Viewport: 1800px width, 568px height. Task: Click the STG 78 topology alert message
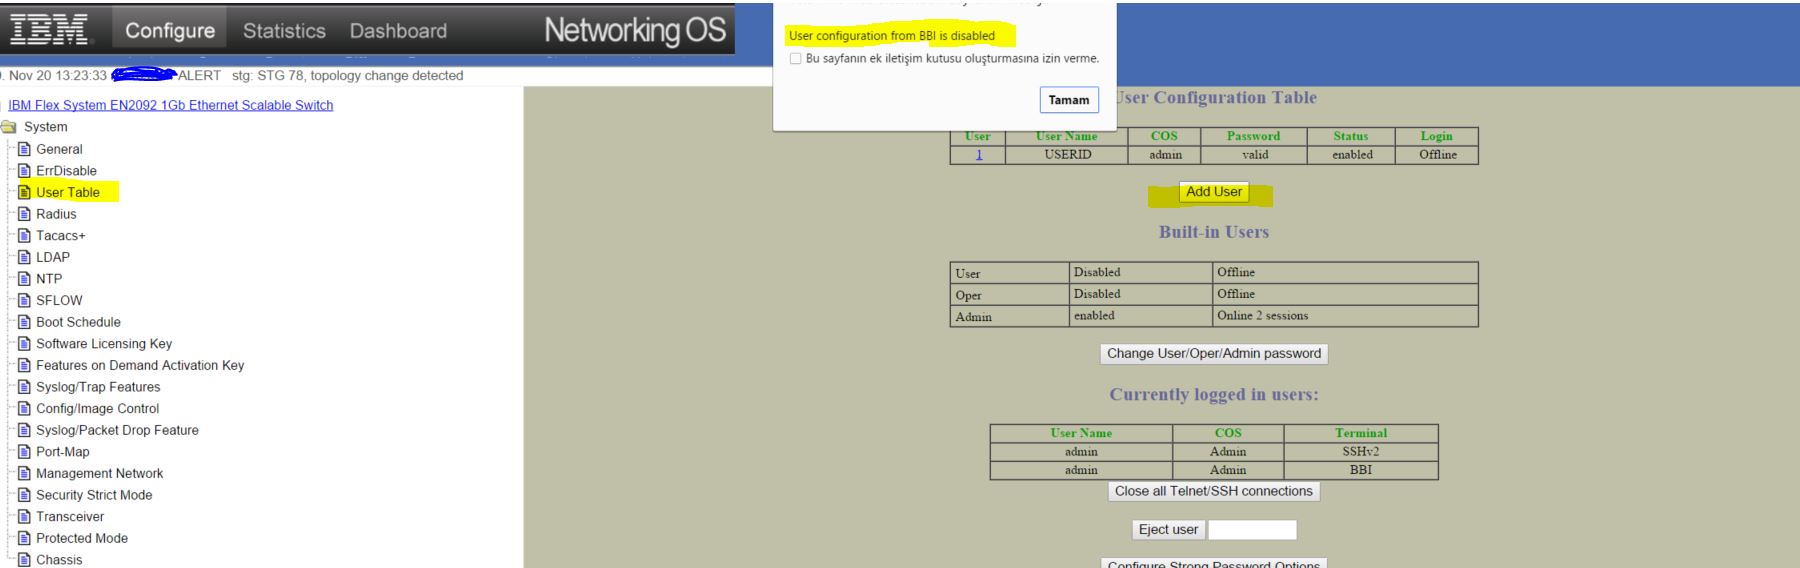point(348,76)
